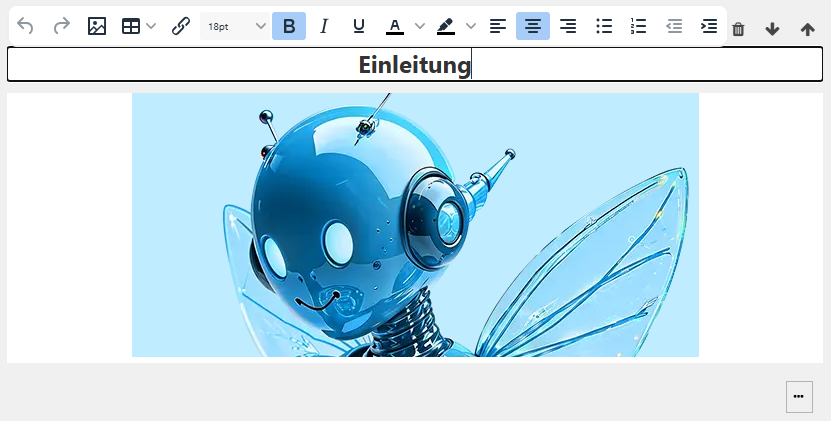
Task: Insert a hyperlink with link icon
Action: pyautogui.click(x=181, y=26)
